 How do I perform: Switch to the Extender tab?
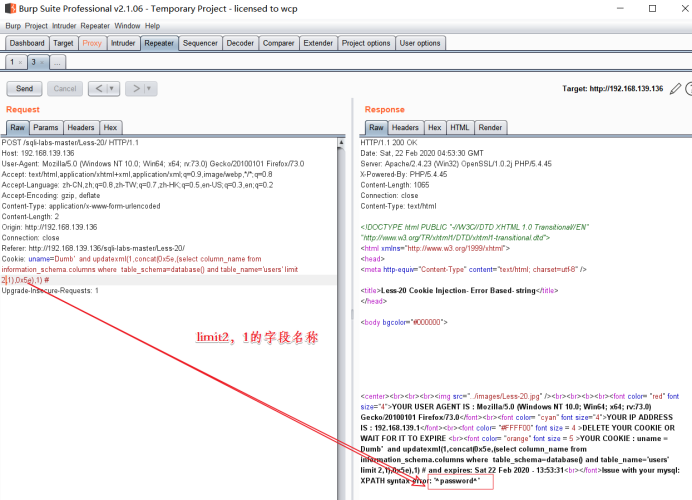[318, 43]
